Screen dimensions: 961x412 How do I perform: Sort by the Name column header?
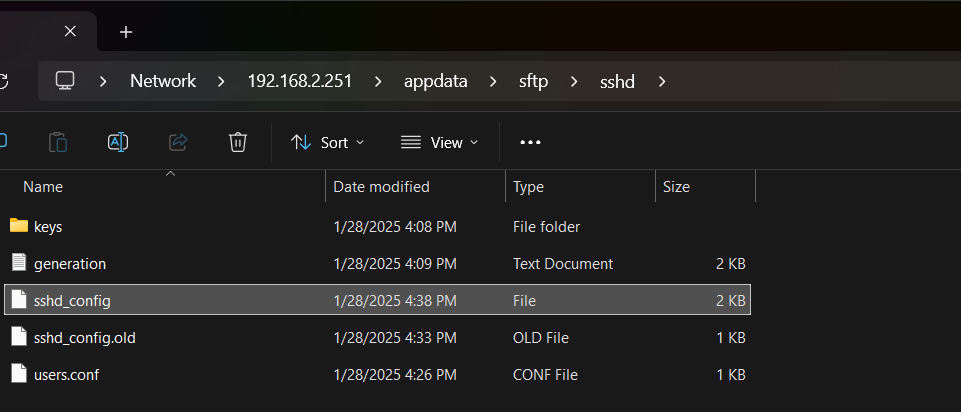point(43,186)
